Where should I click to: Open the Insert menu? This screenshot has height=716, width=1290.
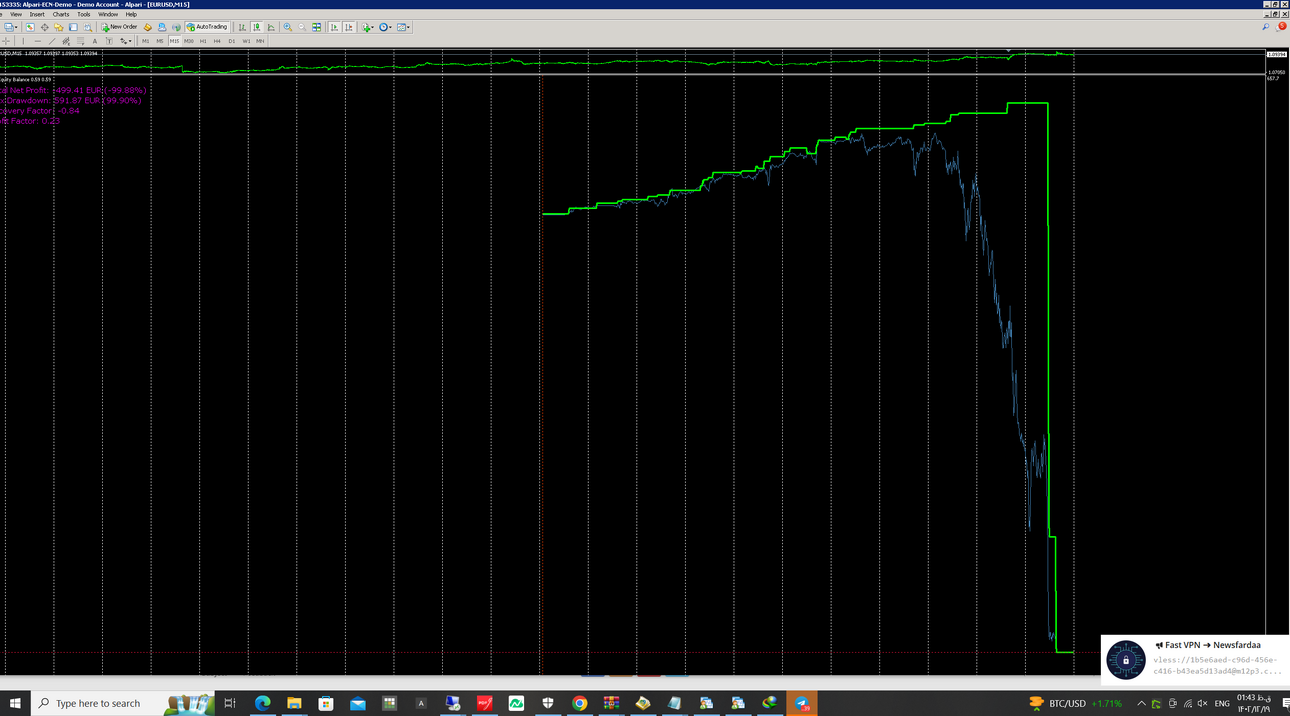(x=37, y=14)
